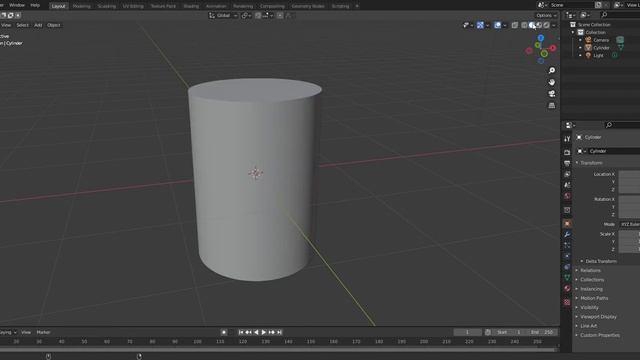
Task: Open the pivot point dropdown
Action: 246,16
